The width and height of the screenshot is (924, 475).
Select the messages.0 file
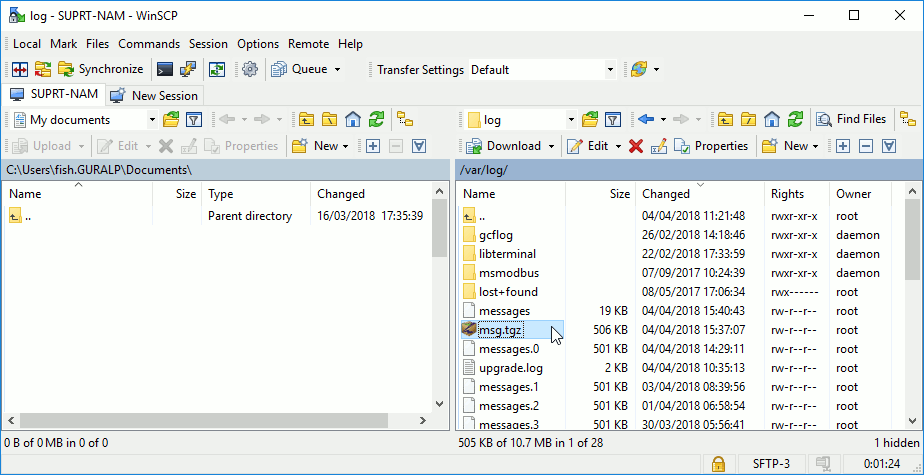pyautogui.click(x=509, y=349)
